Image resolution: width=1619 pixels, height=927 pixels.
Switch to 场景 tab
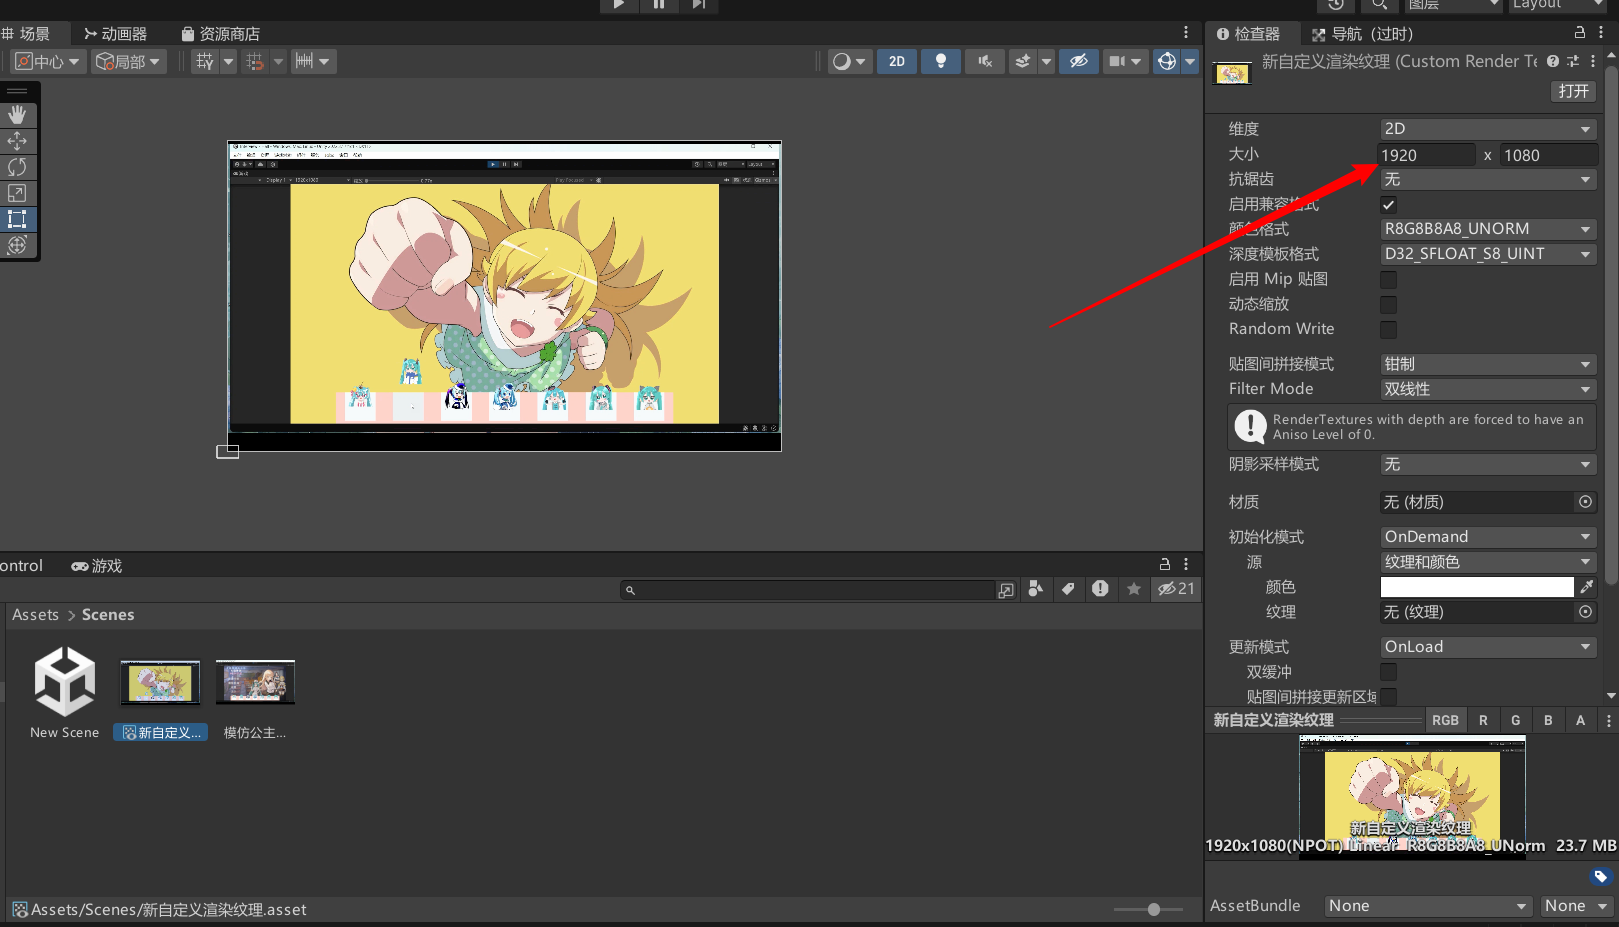click(x=27, y=34)
